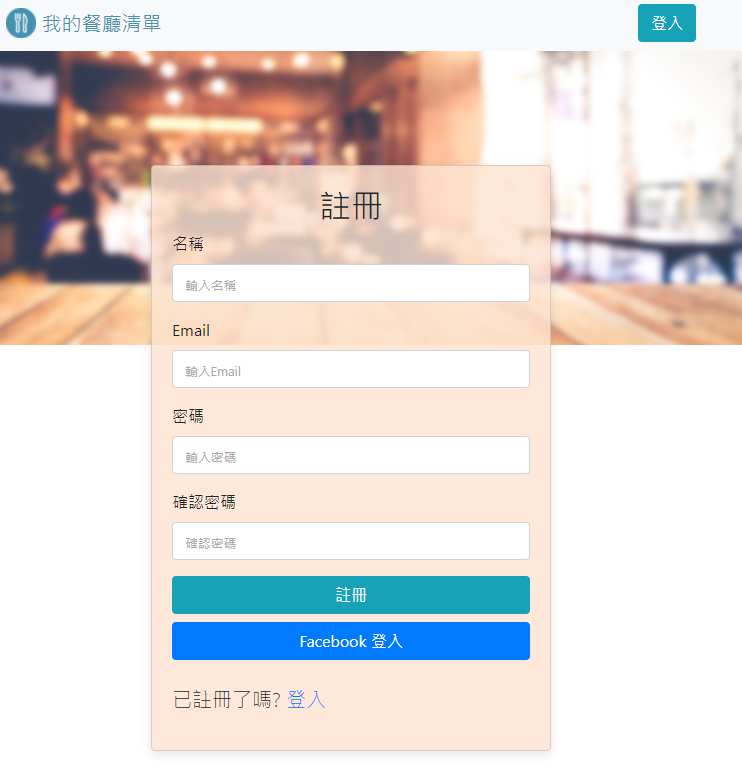Click the 確認密碼 field label

(204, 502)
